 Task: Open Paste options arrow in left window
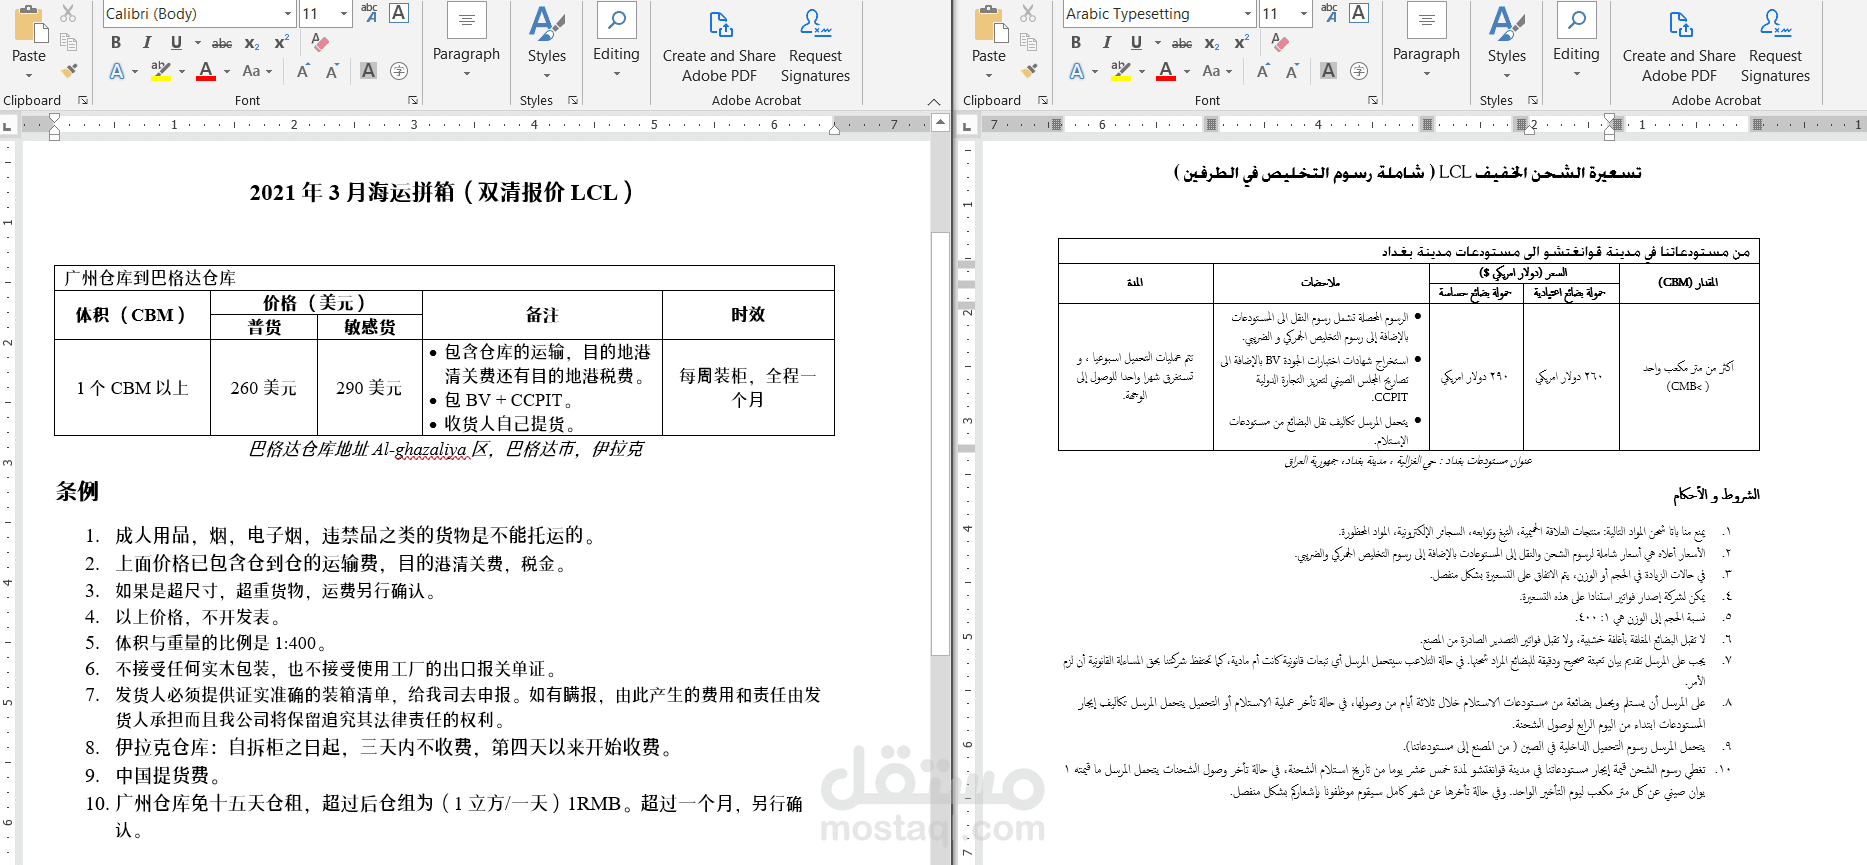(28, 76)
